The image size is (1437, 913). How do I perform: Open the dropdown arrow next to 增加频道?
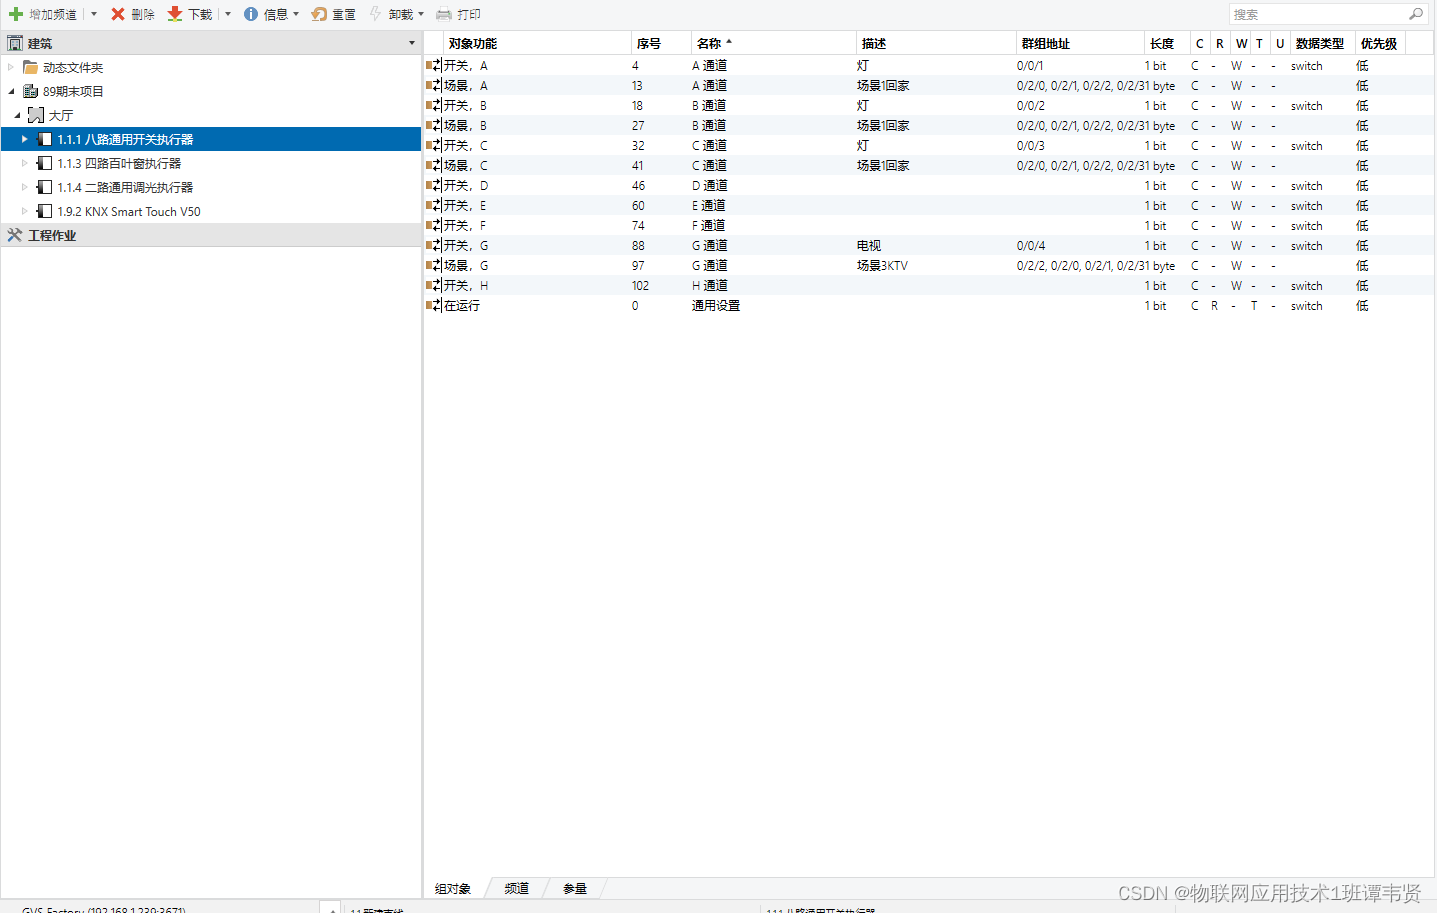coord(94,14)
